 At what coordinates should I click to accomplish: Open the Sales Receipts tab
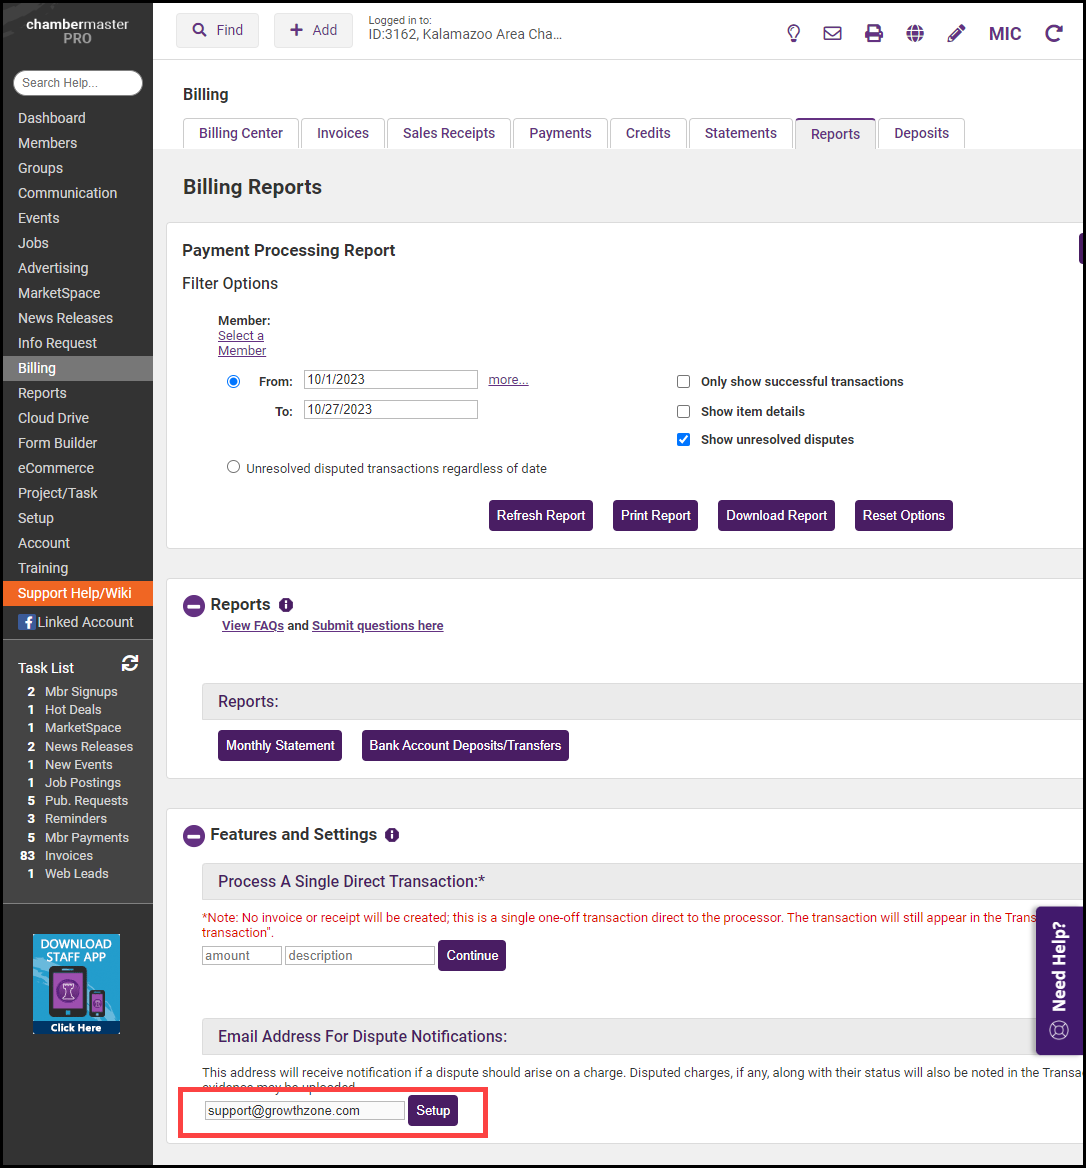(448, 133)
